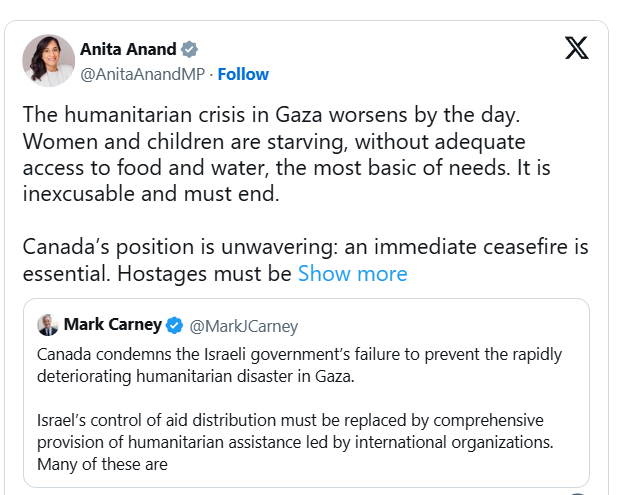Open Mark Carney's small avatar image
The image size is (626, 495).
(48, 325)
